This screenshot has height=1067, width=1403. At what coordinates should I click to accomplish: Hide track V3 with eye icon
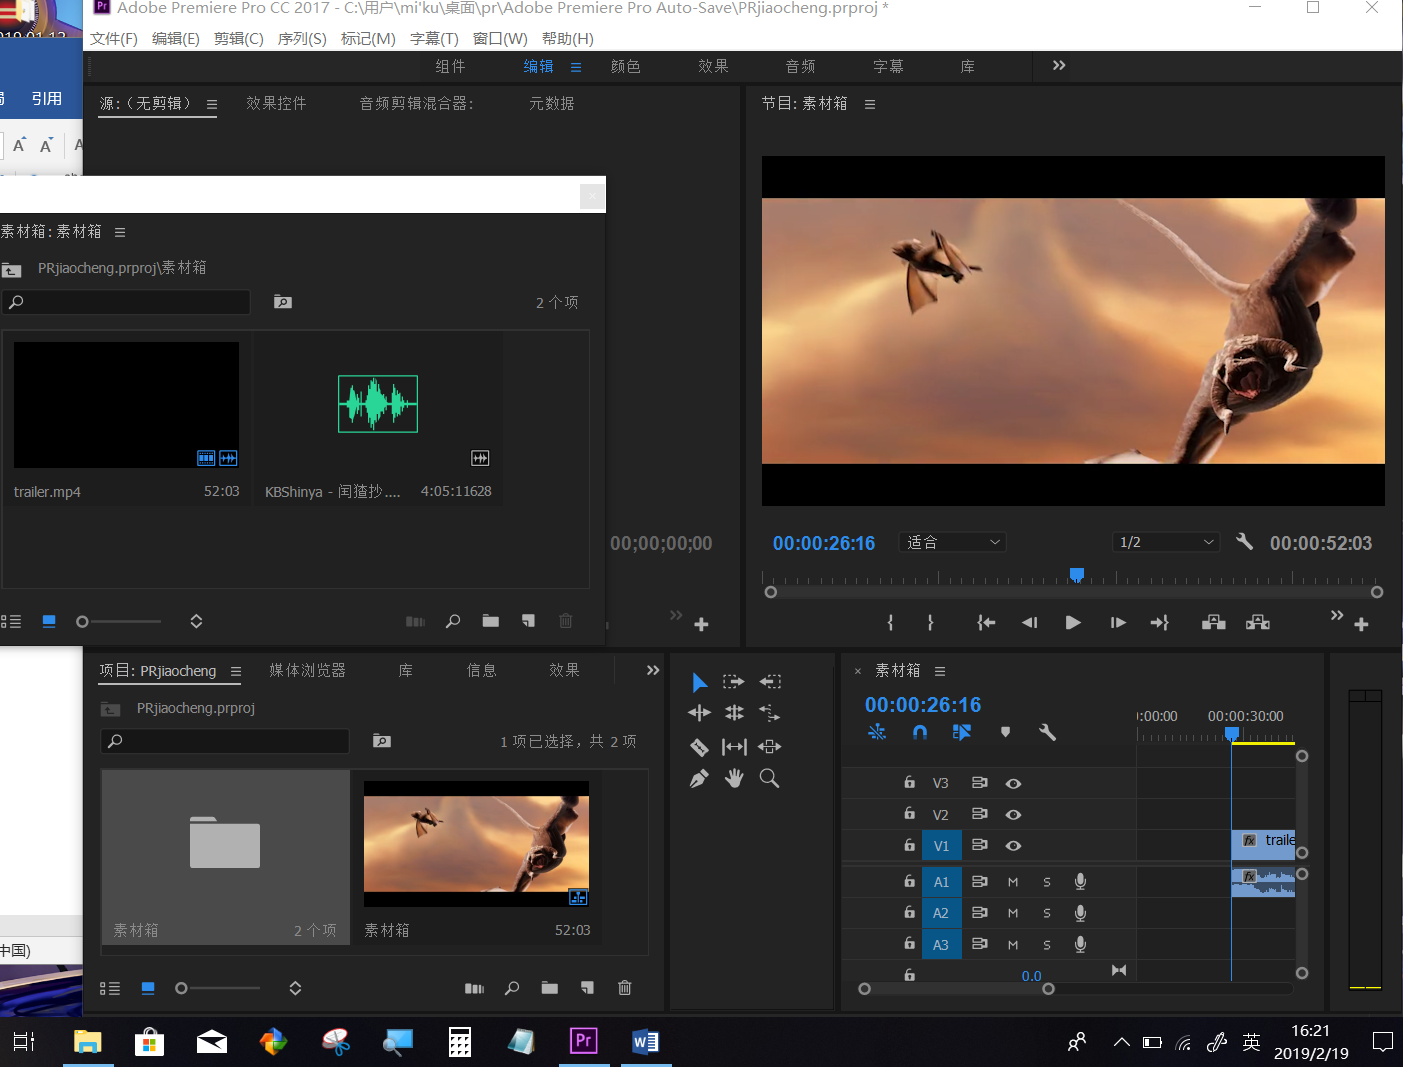[x=1013, y=784]
